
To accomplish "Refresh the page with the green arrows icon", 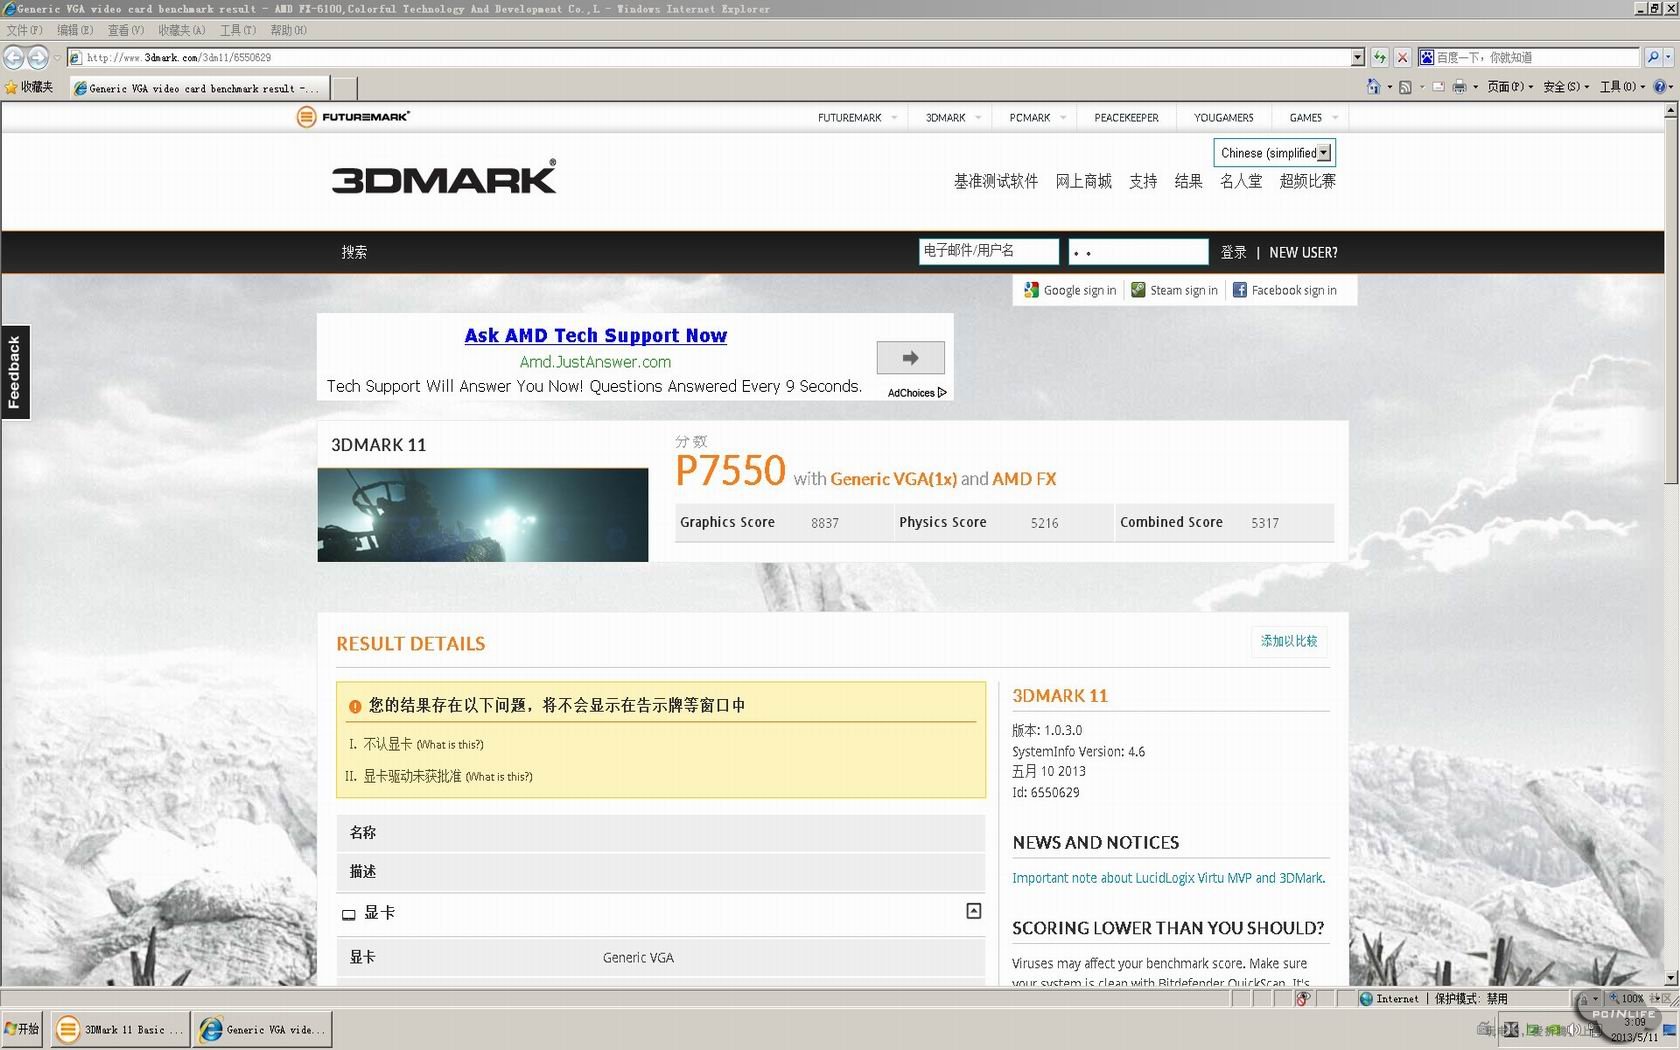I will coord(1380,57).
